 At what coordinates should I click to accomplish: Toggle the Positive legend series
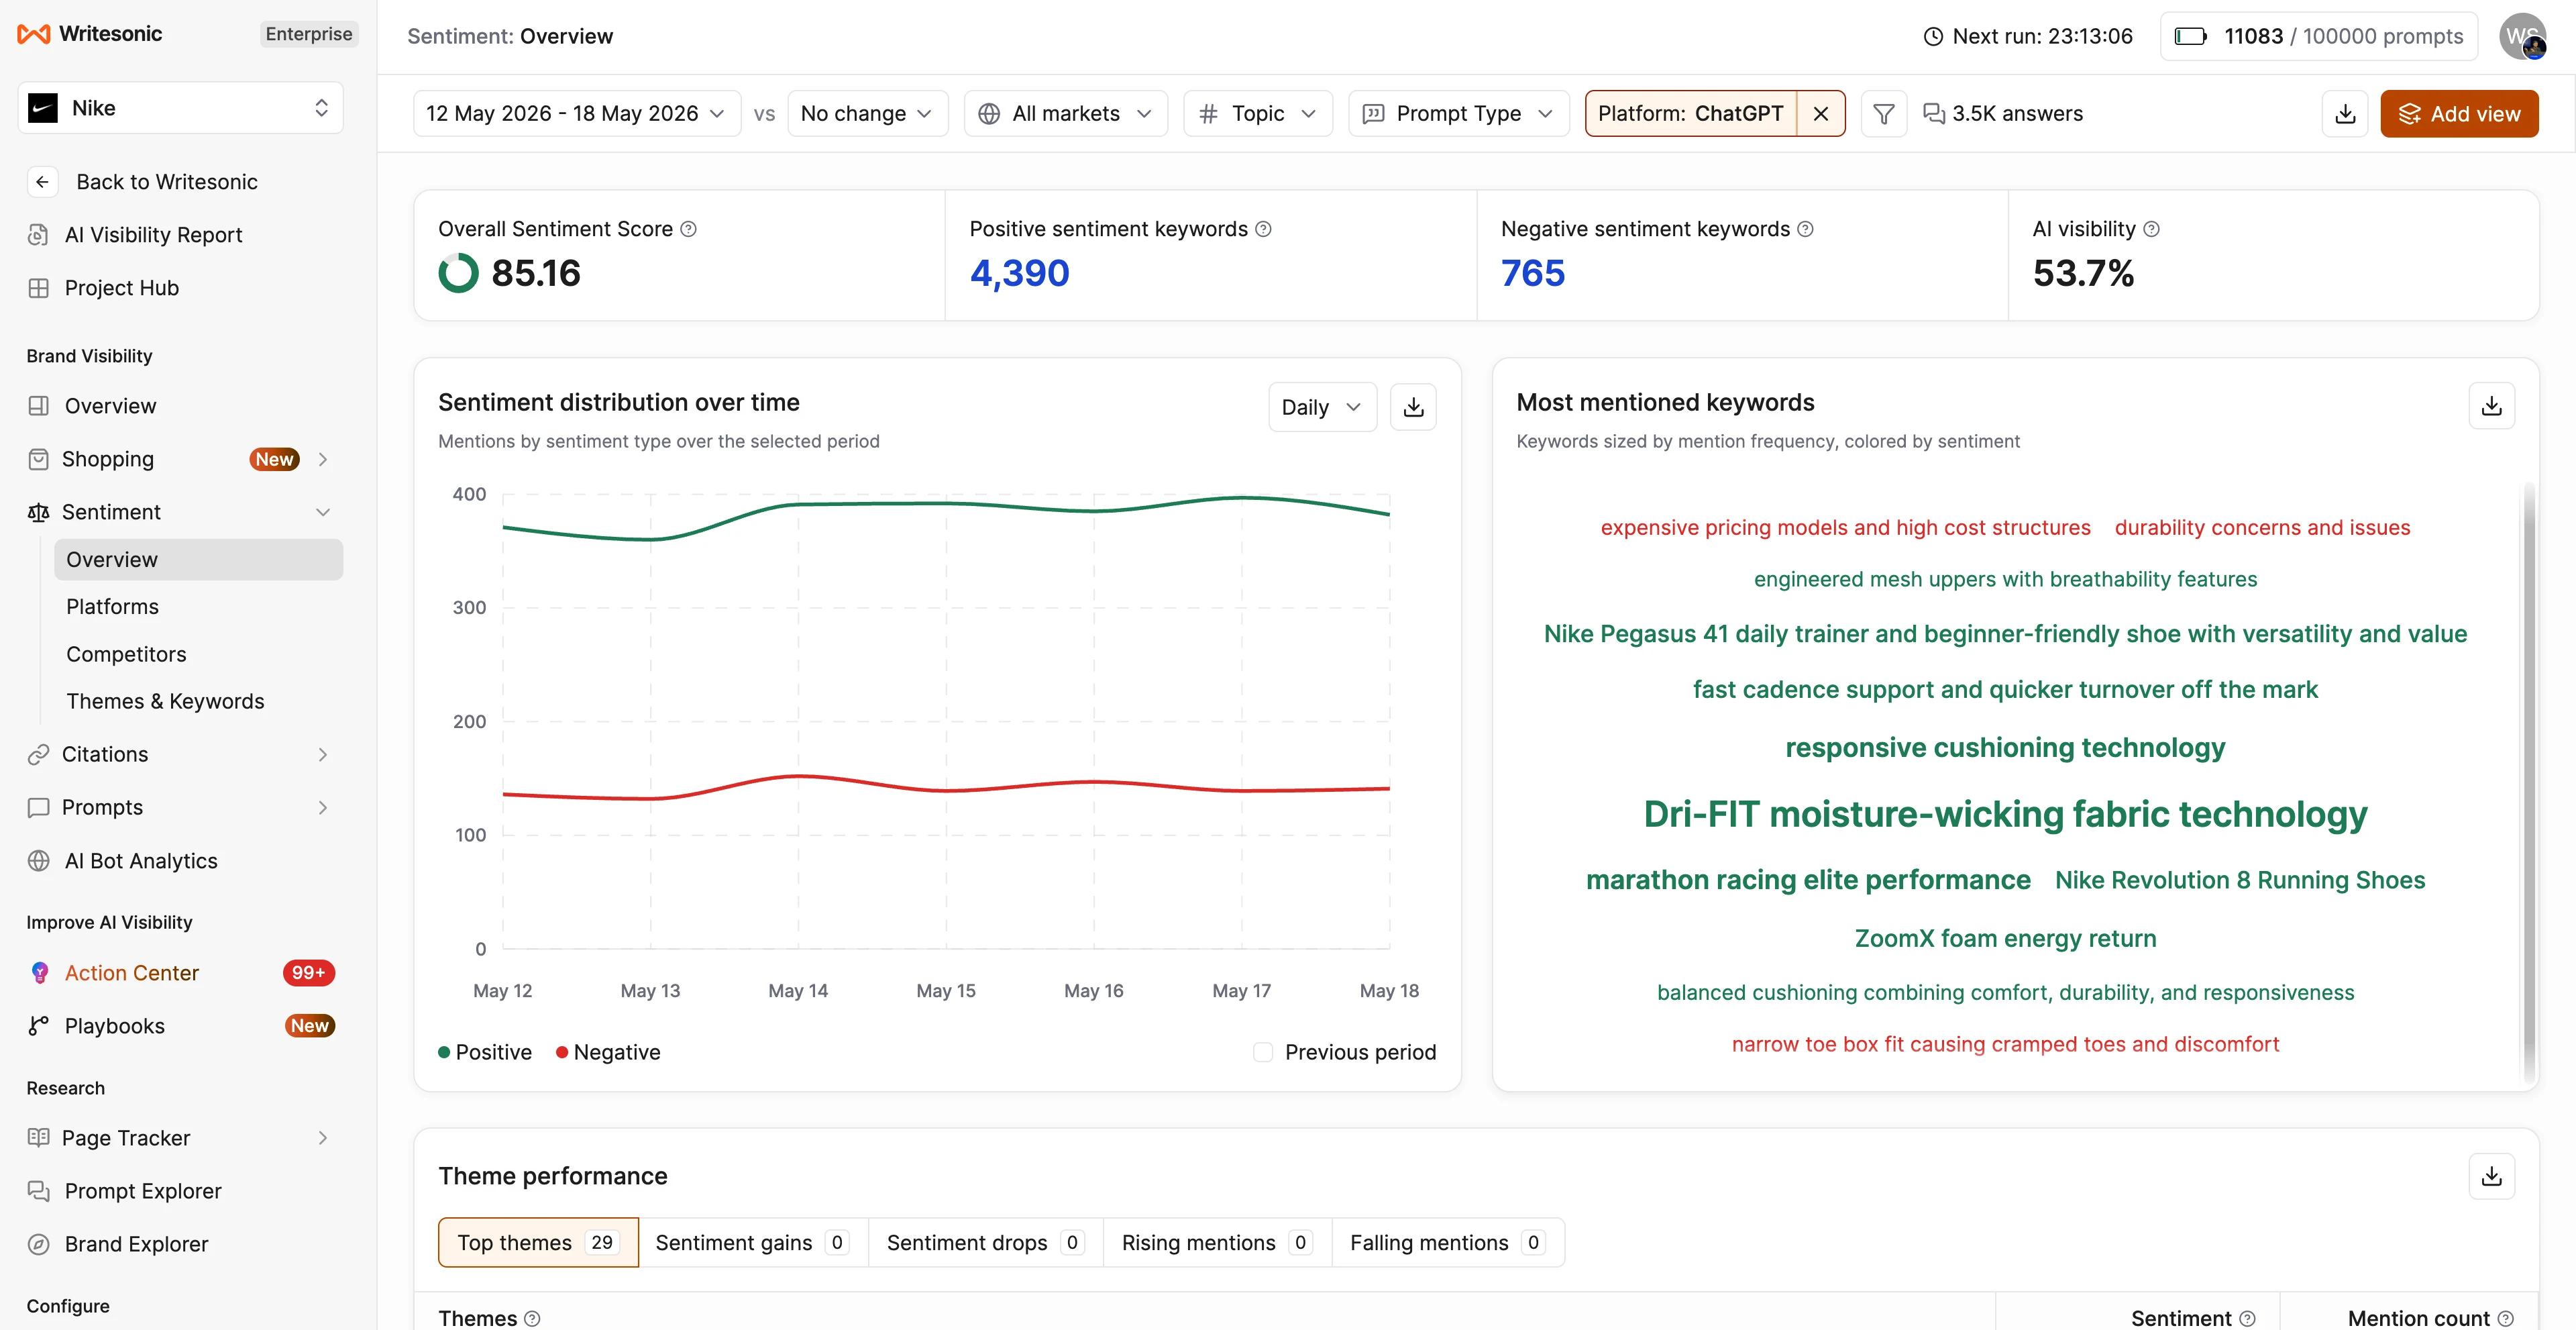[485, 1052]
